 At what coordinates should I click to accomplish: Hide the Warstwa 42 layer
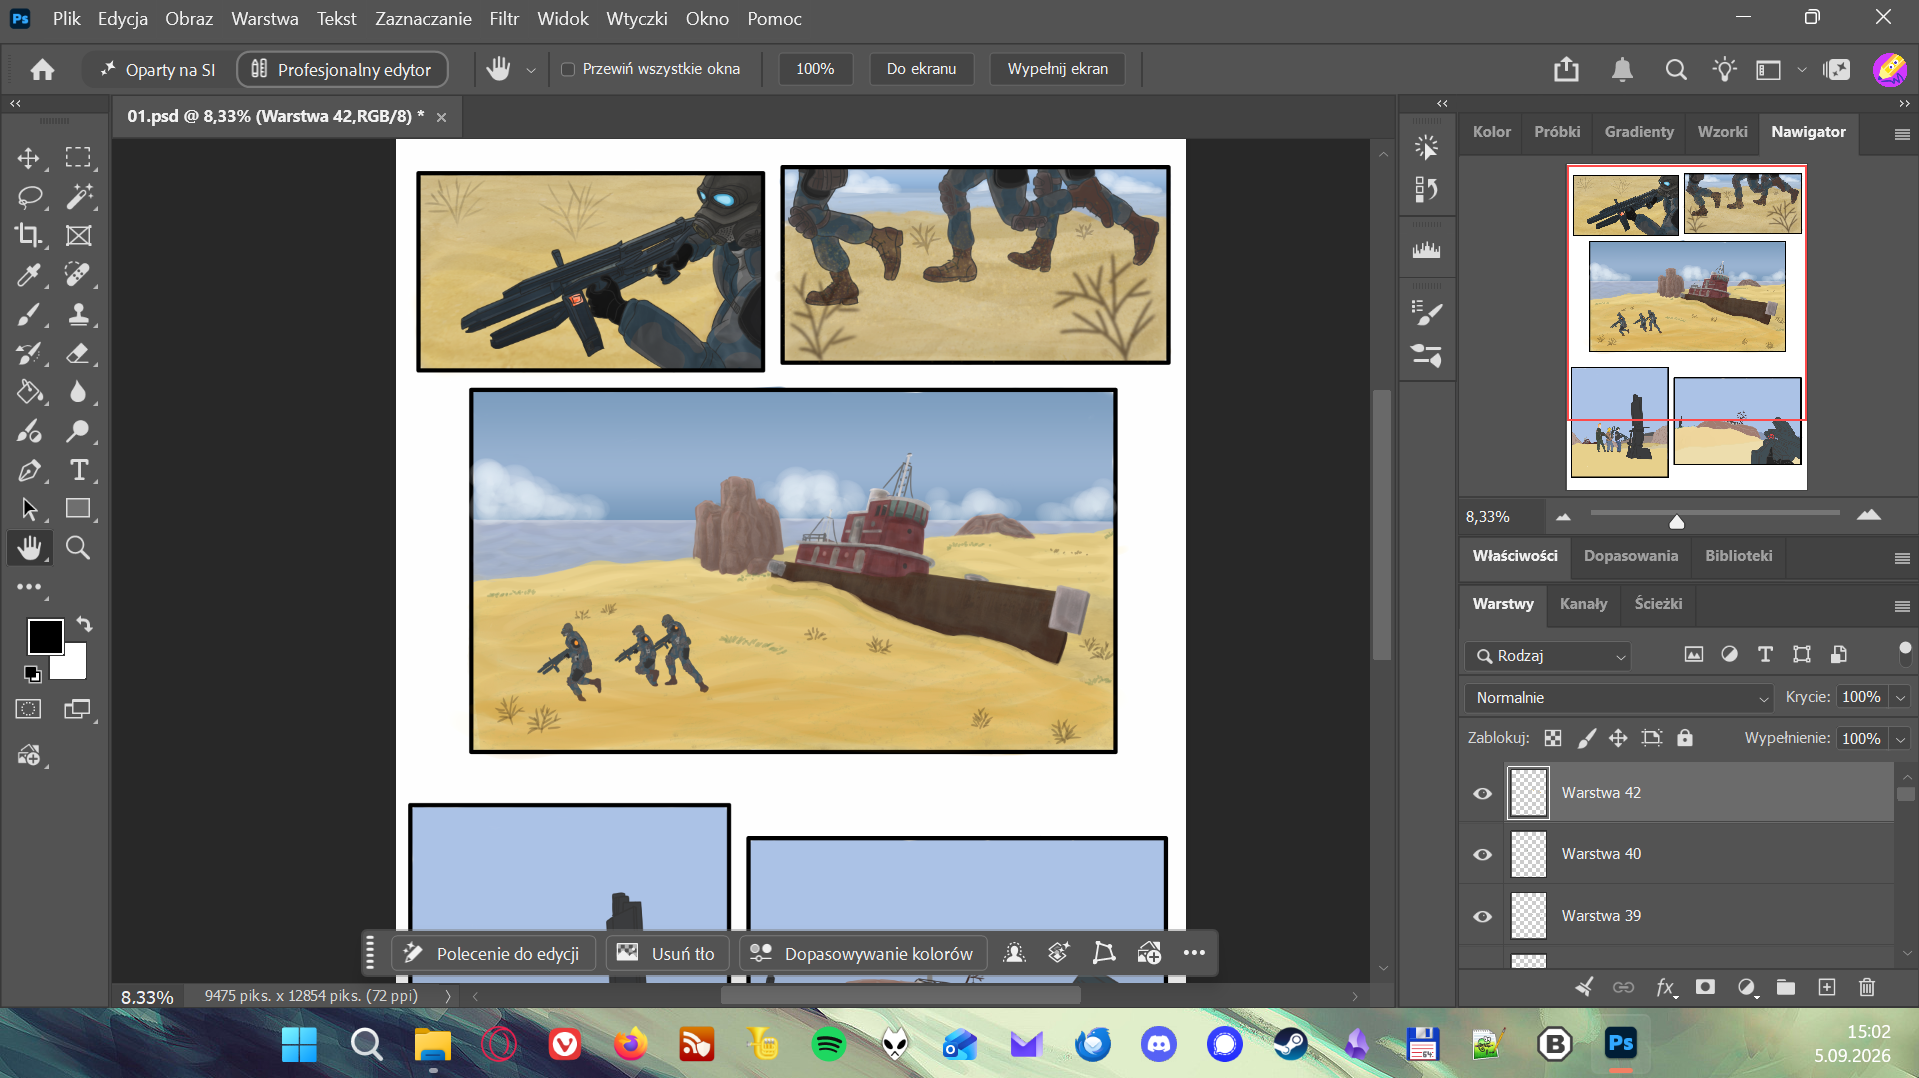pyautogui.click(x=1482, y=793)
